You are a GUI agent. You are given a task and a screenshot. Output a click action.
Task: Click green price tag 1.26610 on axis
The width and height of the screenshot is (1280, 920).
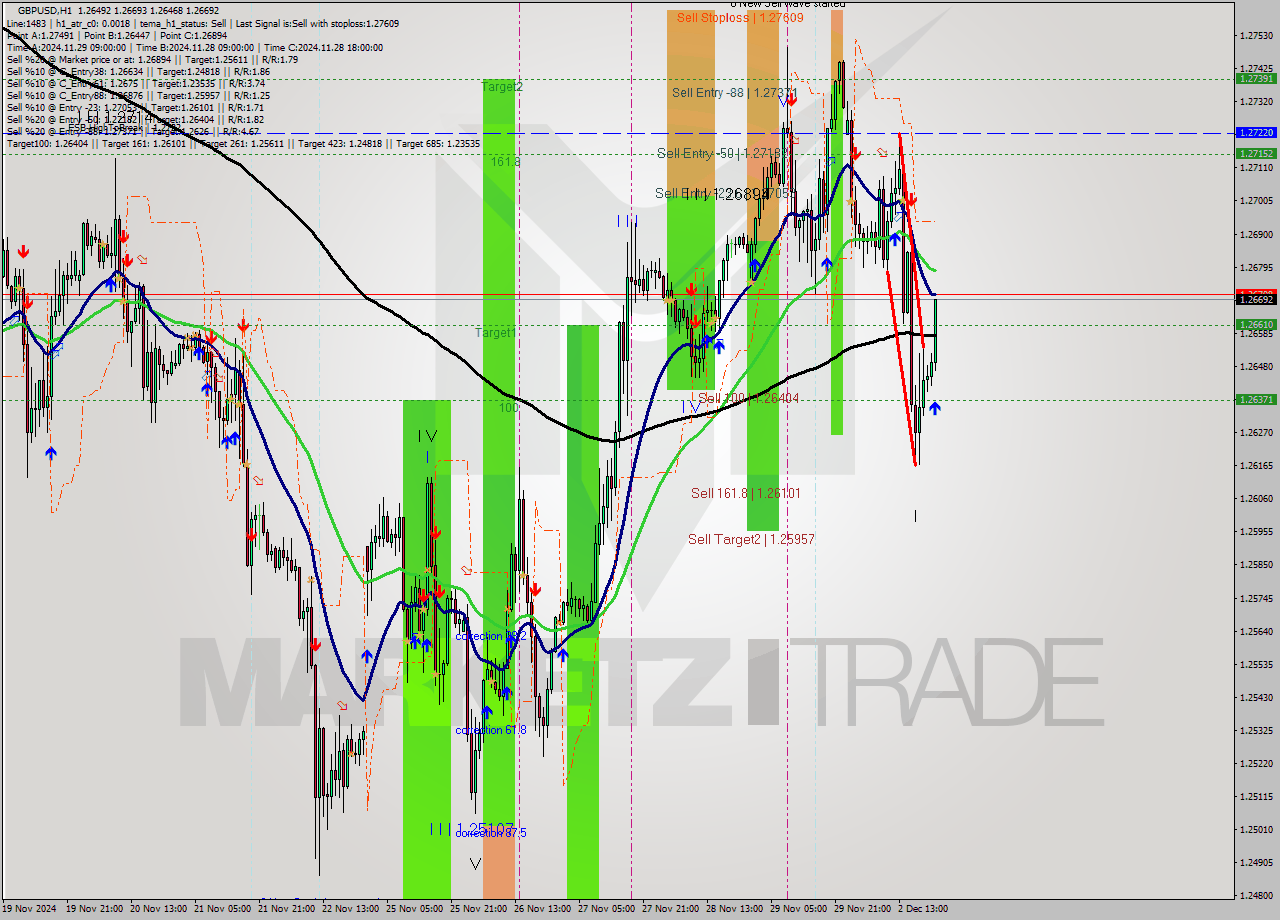point(1255,324)
